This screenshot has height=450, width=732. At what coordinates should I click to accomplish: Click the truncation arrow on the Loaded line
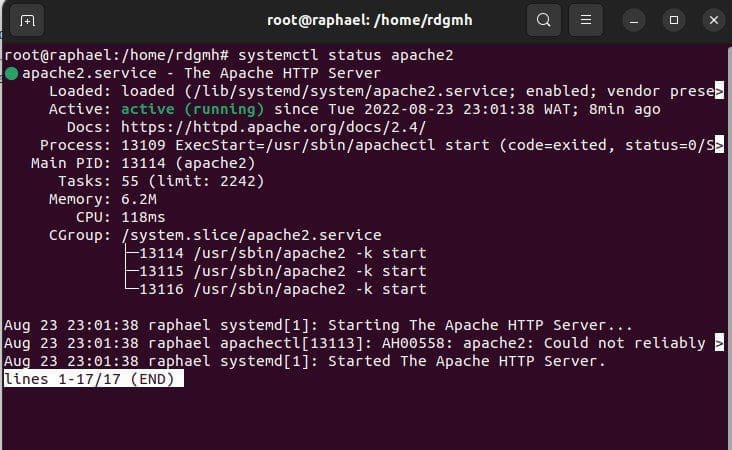[x=719, y=91]
